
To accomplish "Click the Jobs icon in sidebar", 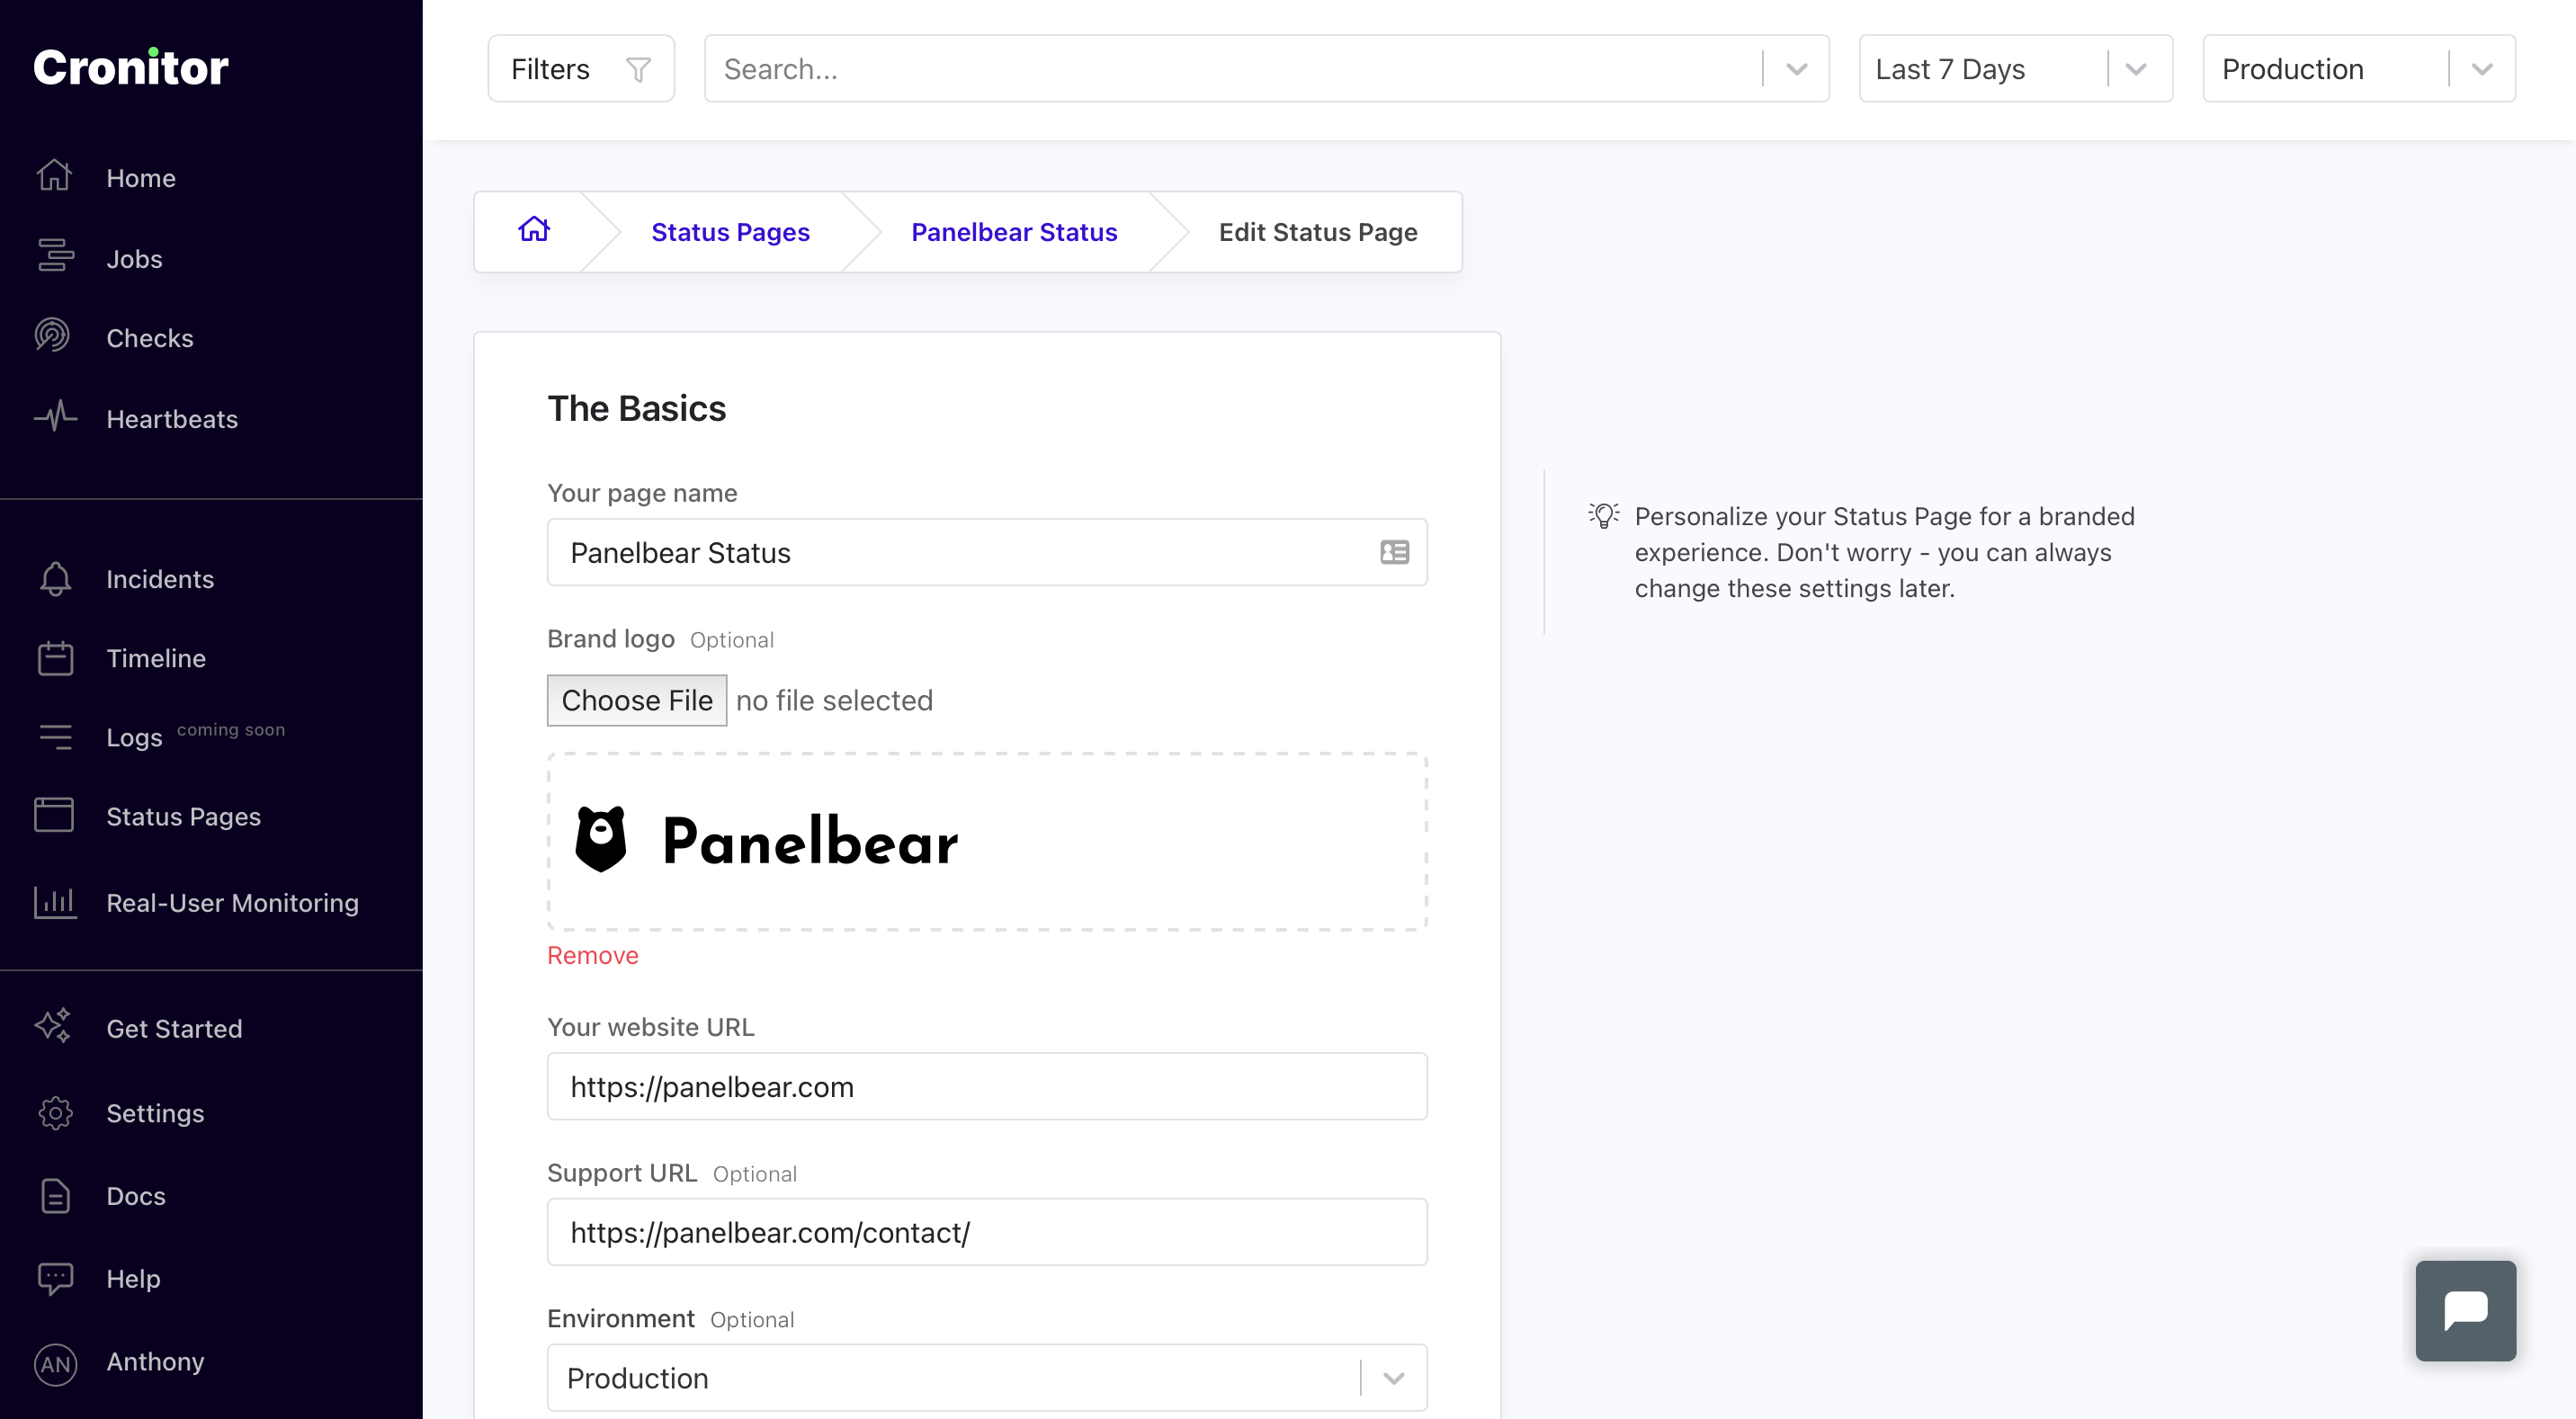I will point(55,256).
